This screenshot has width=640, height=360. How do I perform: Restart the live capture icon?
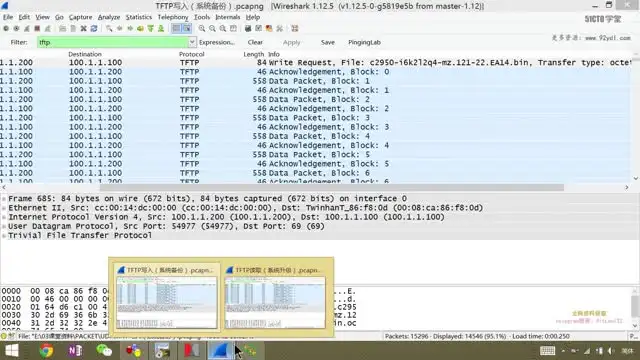[x=48, y=29]
